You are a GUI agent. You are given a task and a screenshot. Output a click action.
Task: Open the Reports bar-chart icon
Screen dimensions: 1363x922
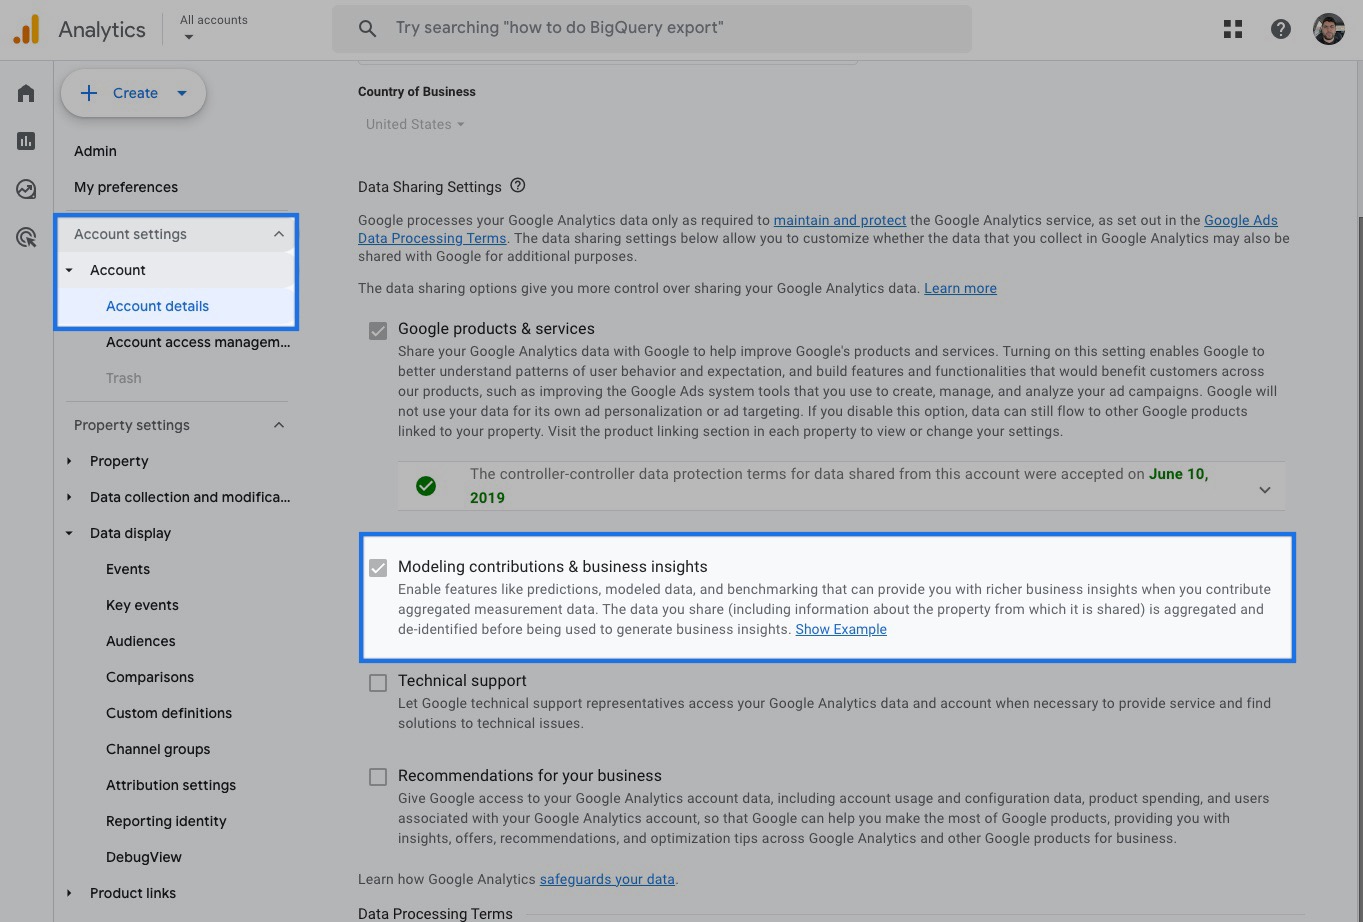(x=26, y=141)
